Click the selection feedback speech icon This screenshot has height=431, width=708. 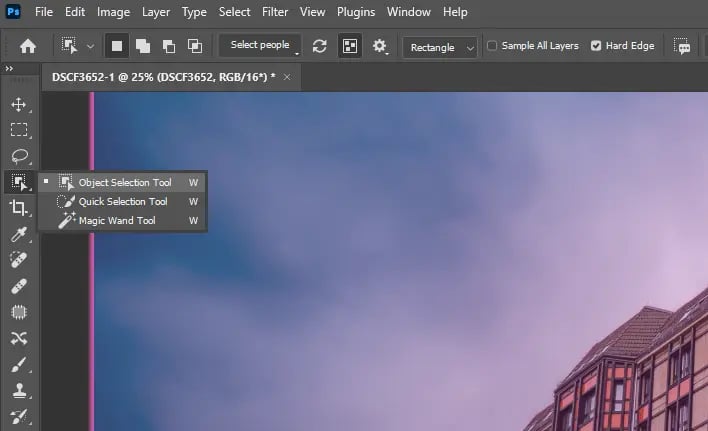[x=682, y=46]
